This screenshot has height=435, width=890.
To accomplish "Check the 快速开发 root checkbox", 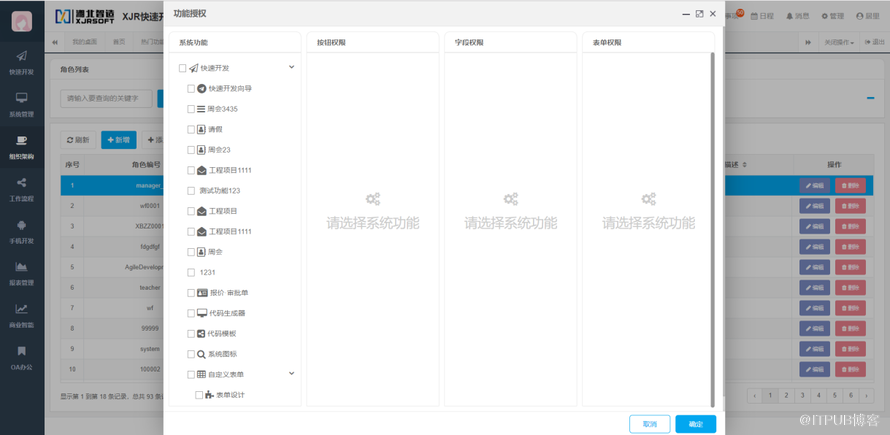I will point(183,68).
